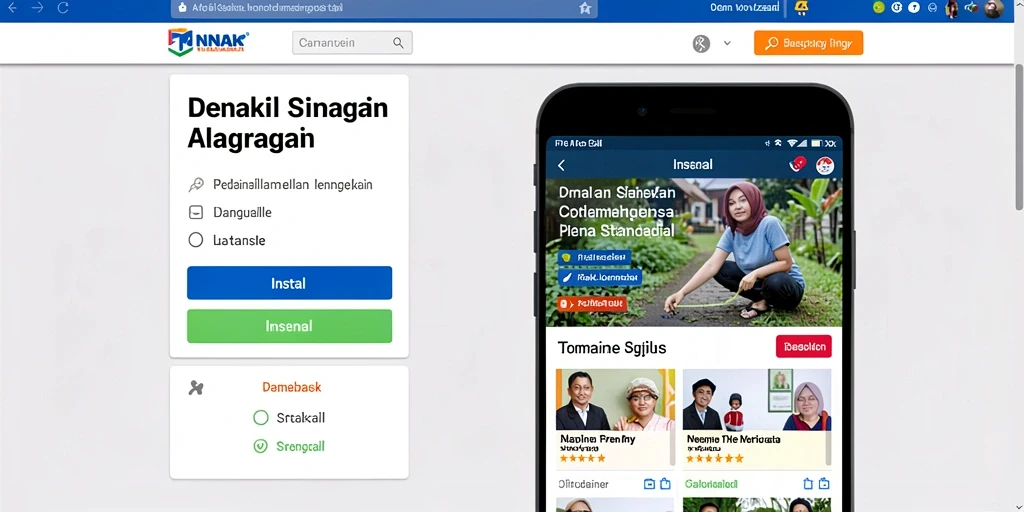Image resolution: width=1024 pixels, height=512 pixels.
Task: Tap the Olitodainer label
Action: pyautogui.click(x=583, y=485)
